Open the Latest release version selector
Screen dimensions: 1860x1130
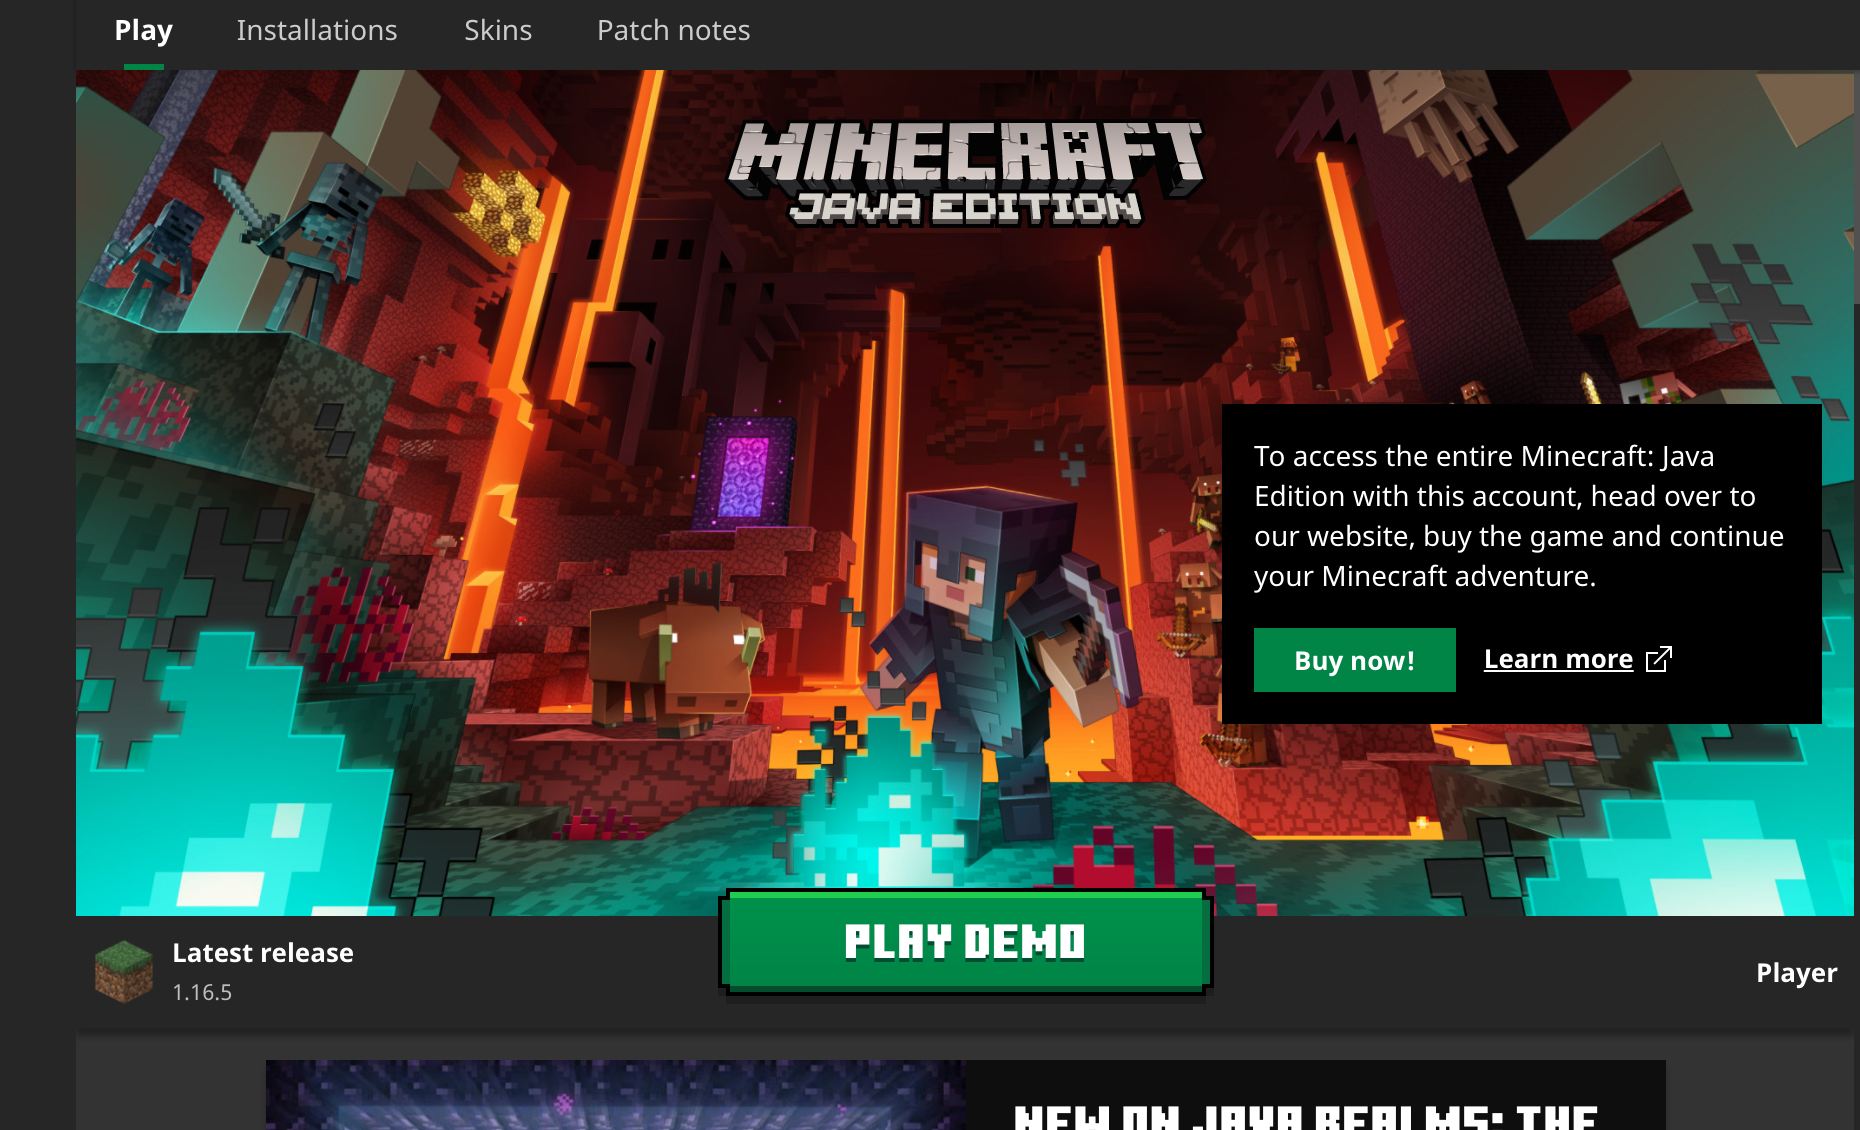coord(225,971)
